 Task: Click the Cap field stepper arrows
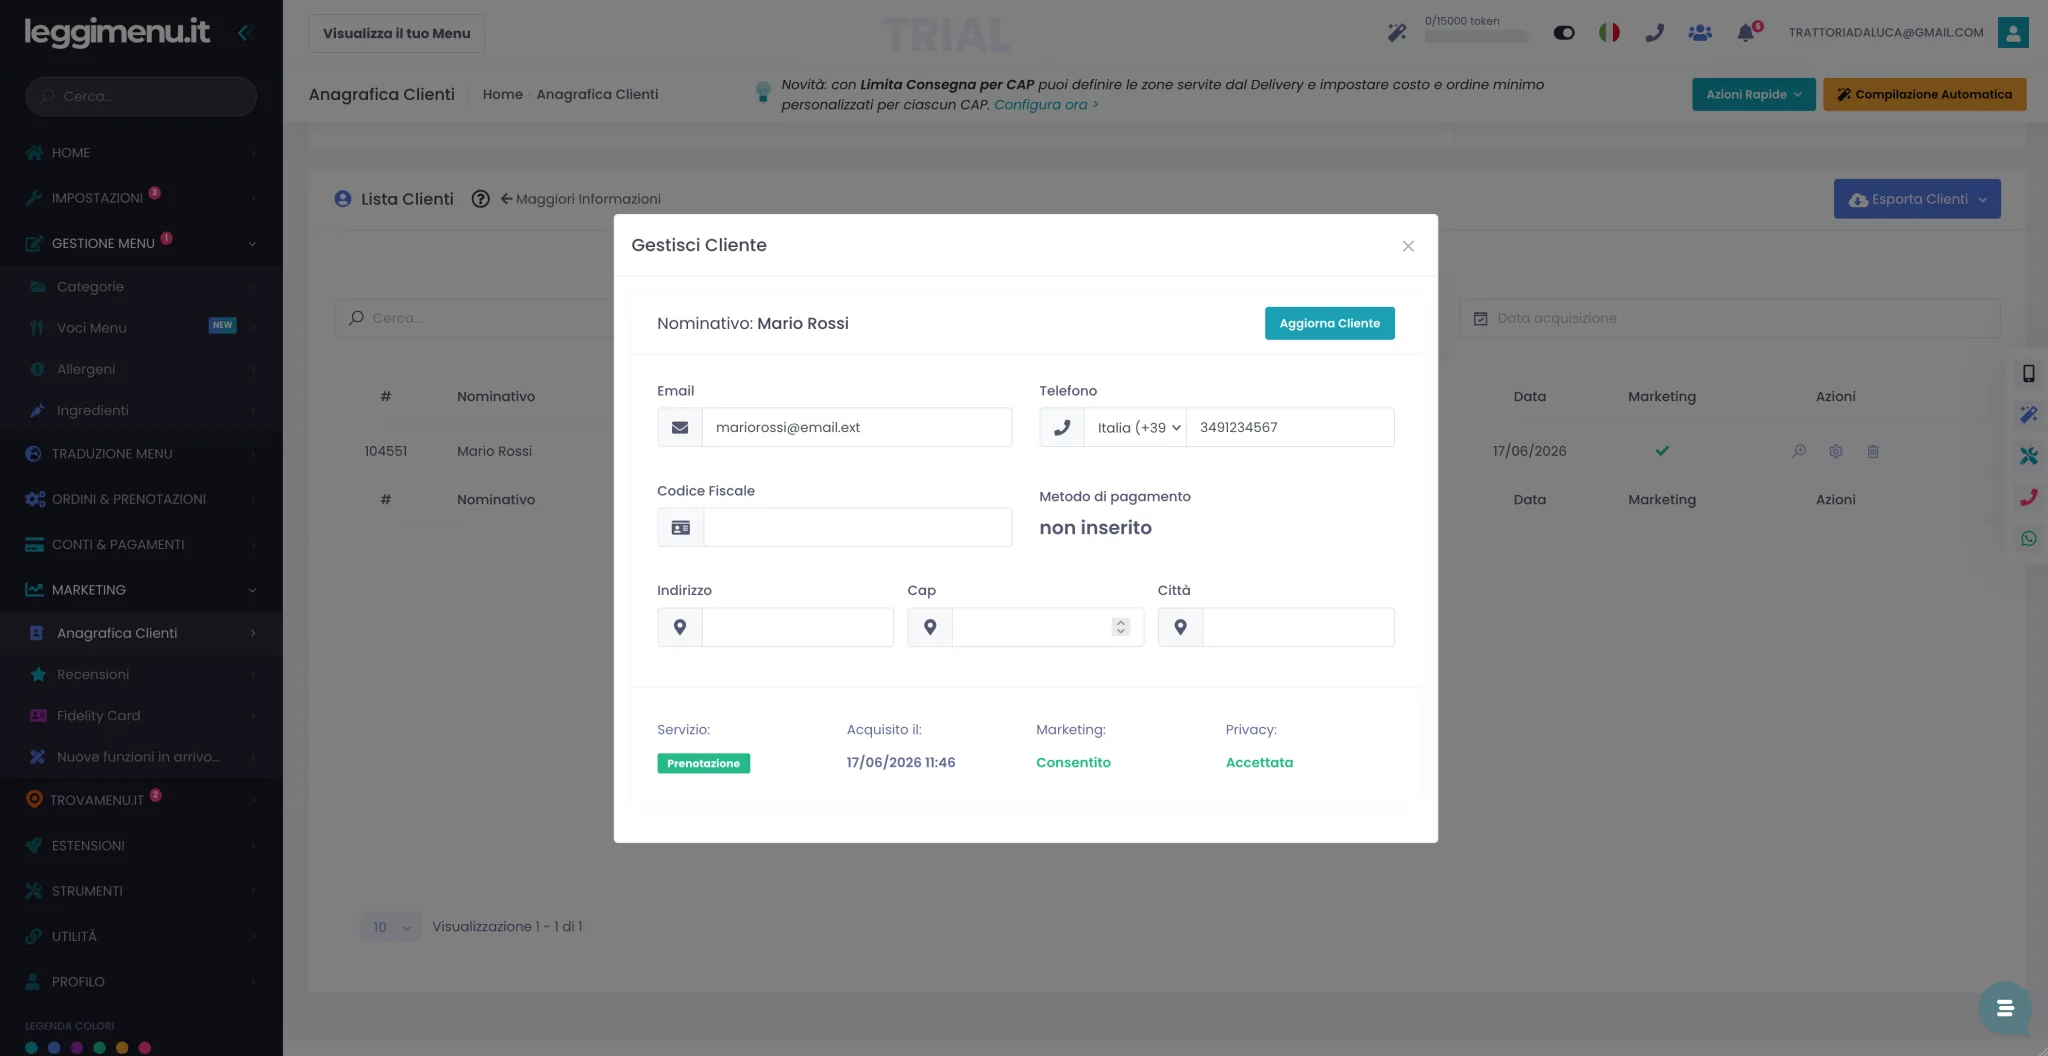[x=1121, y=627]
